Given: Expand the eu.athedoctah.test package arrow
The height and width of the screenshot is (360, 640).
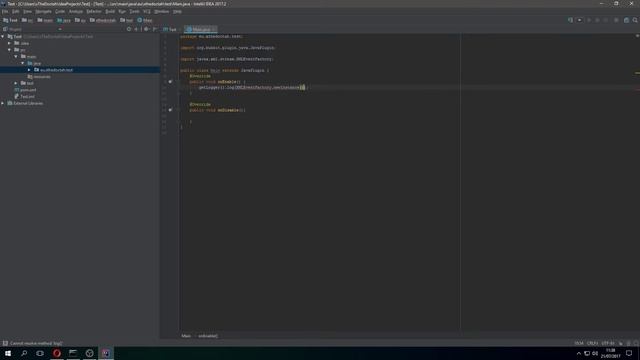Looking at the screenshot, I should point(29,70).
